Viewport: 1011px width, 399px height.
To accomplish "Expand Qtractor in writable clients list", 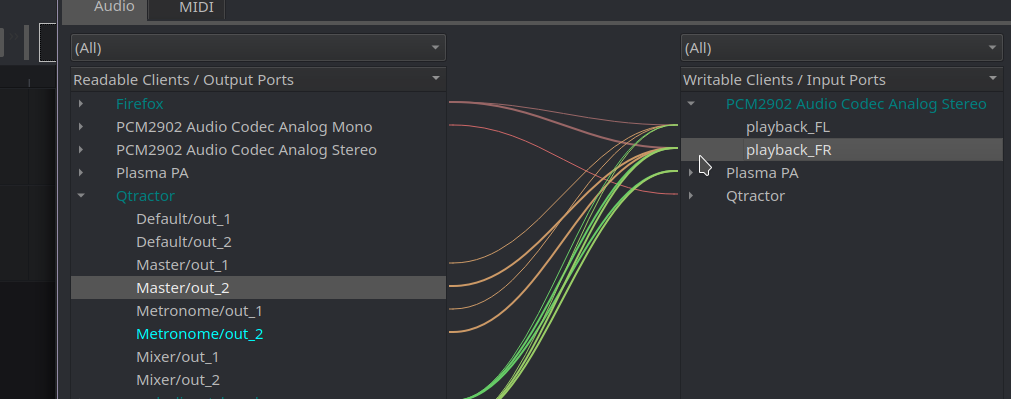I will click(x=691, y=195).
